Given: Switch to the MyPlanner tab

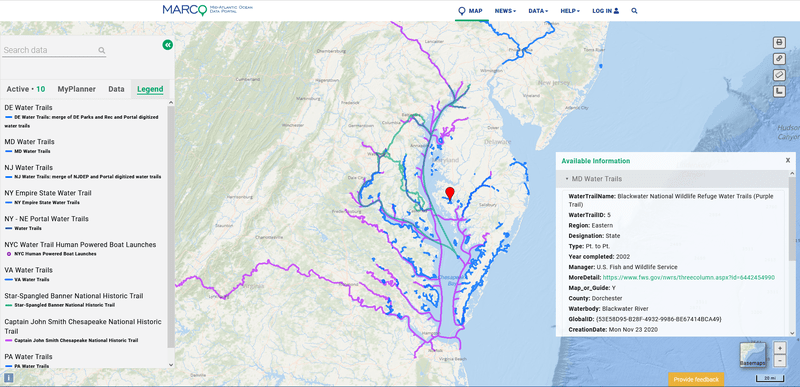Looking at the screenshot, I should coord(77,89).
